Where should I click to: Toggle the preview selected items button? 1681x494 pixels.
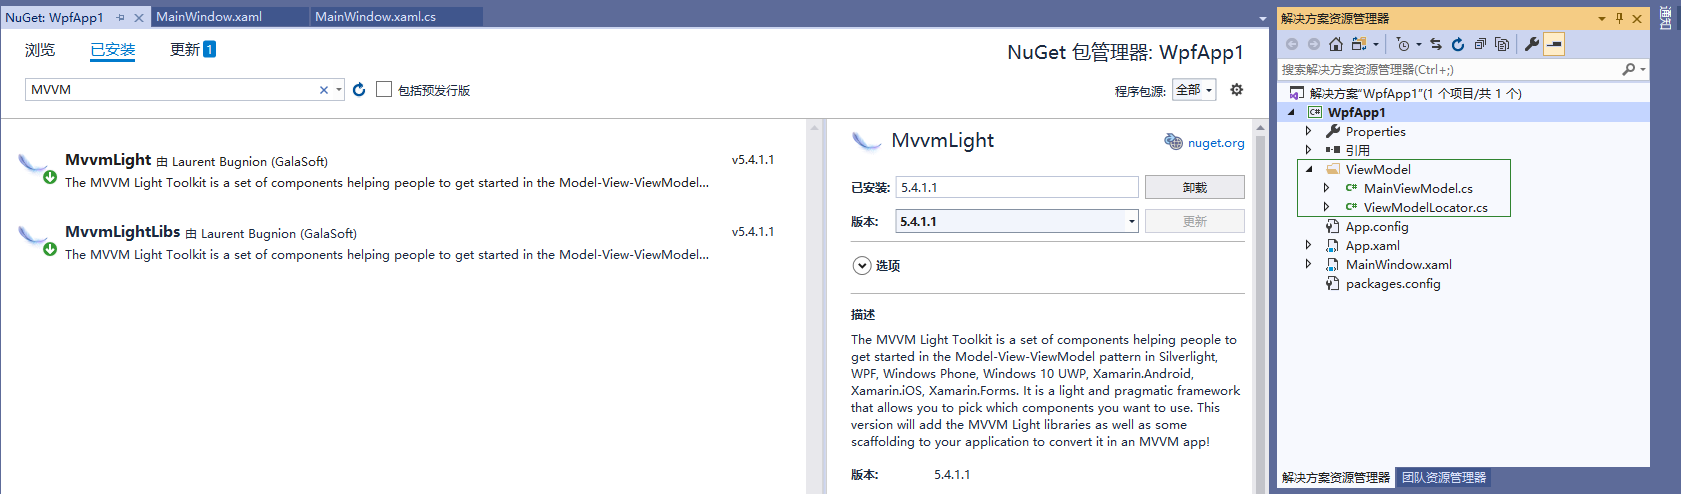click(1554, 44)
